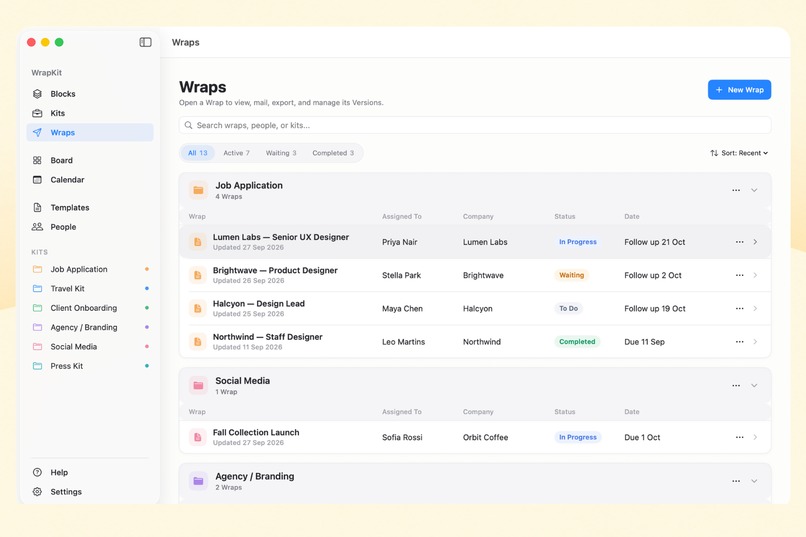This screenshot has width=806, height=537.
Task: Collapse the Social Media group
Action: (x=754, y=385)
